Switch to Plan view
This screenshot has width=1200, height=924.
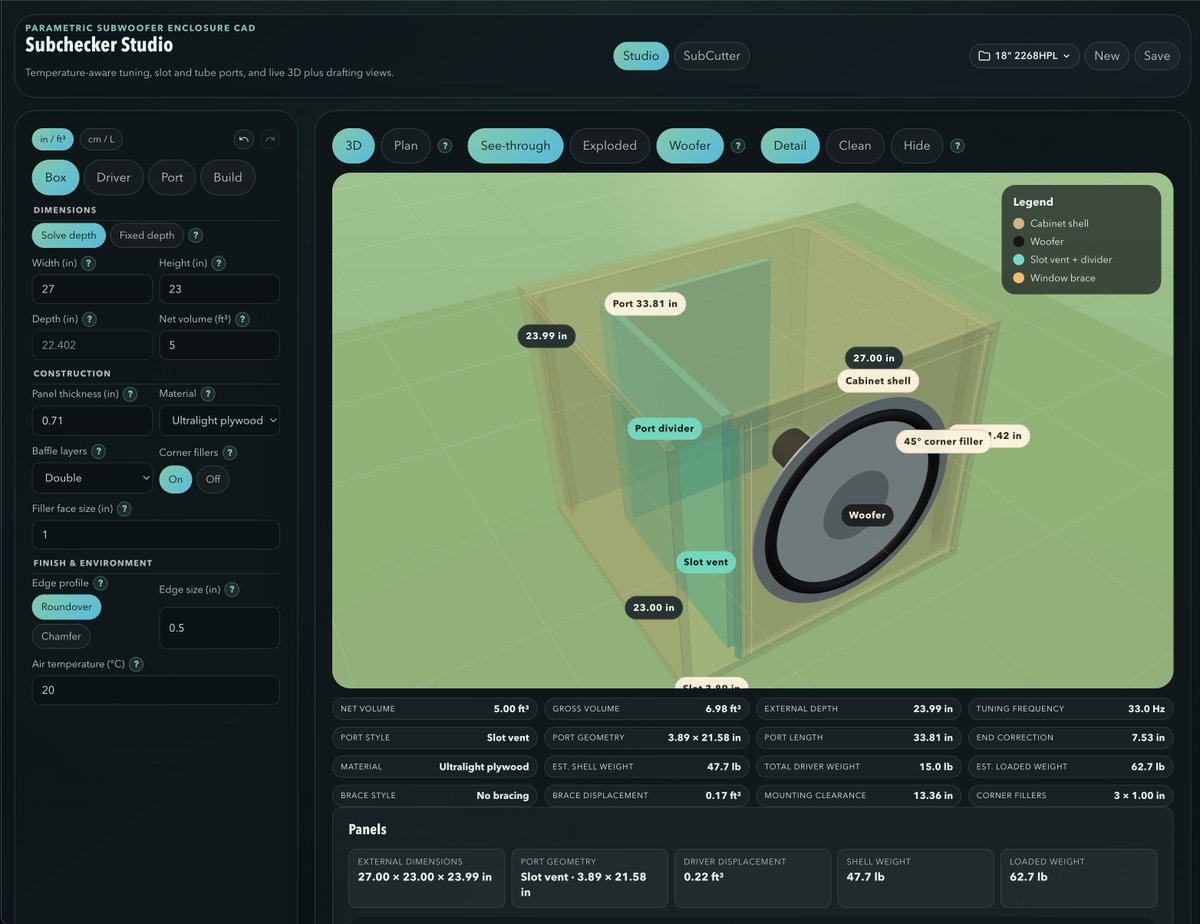coord(406,146)
